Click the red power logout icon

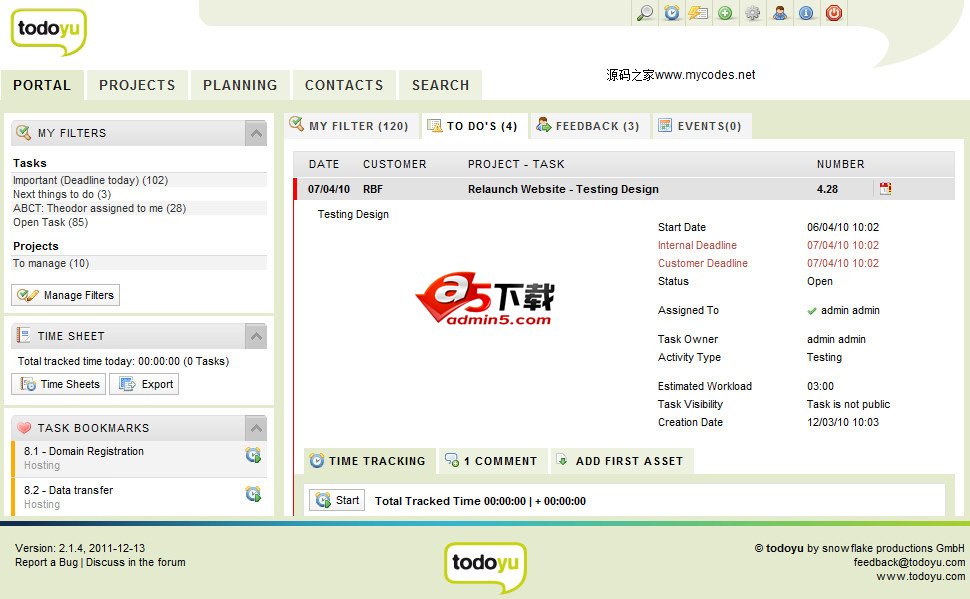tap(833, 13)
